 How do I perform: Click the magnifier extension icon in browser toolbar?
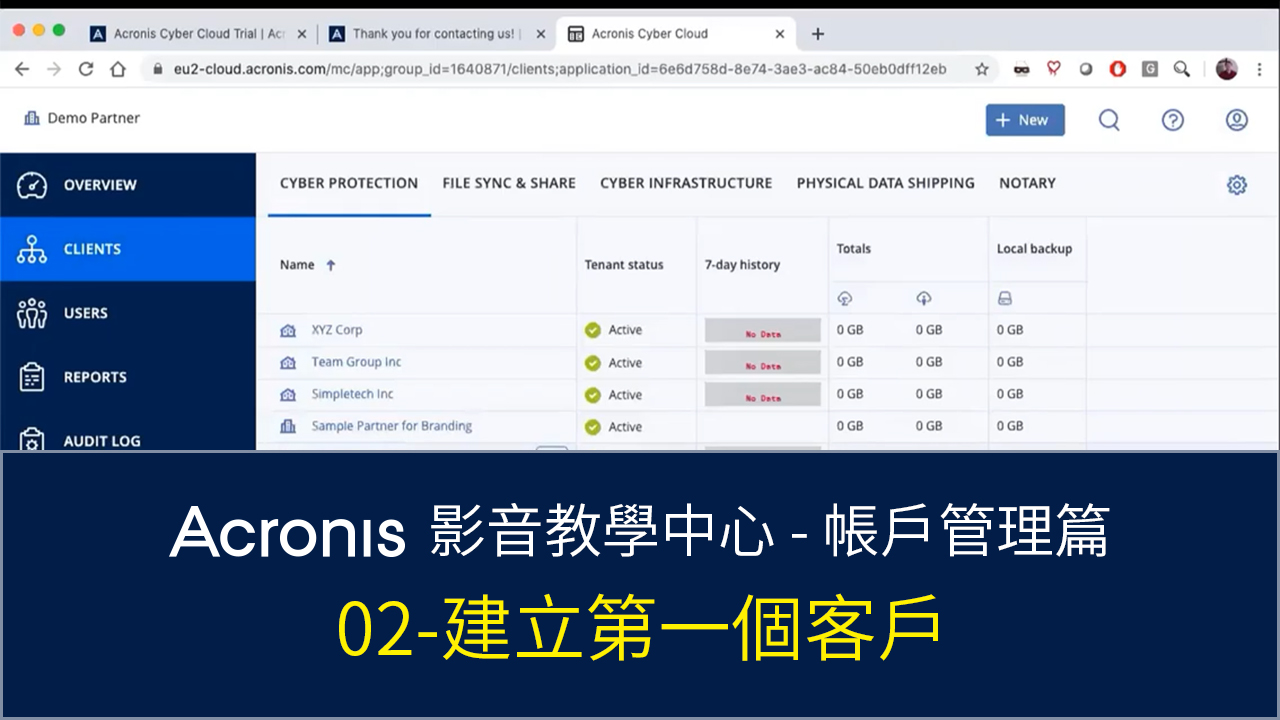click(x=1182, y=69)
